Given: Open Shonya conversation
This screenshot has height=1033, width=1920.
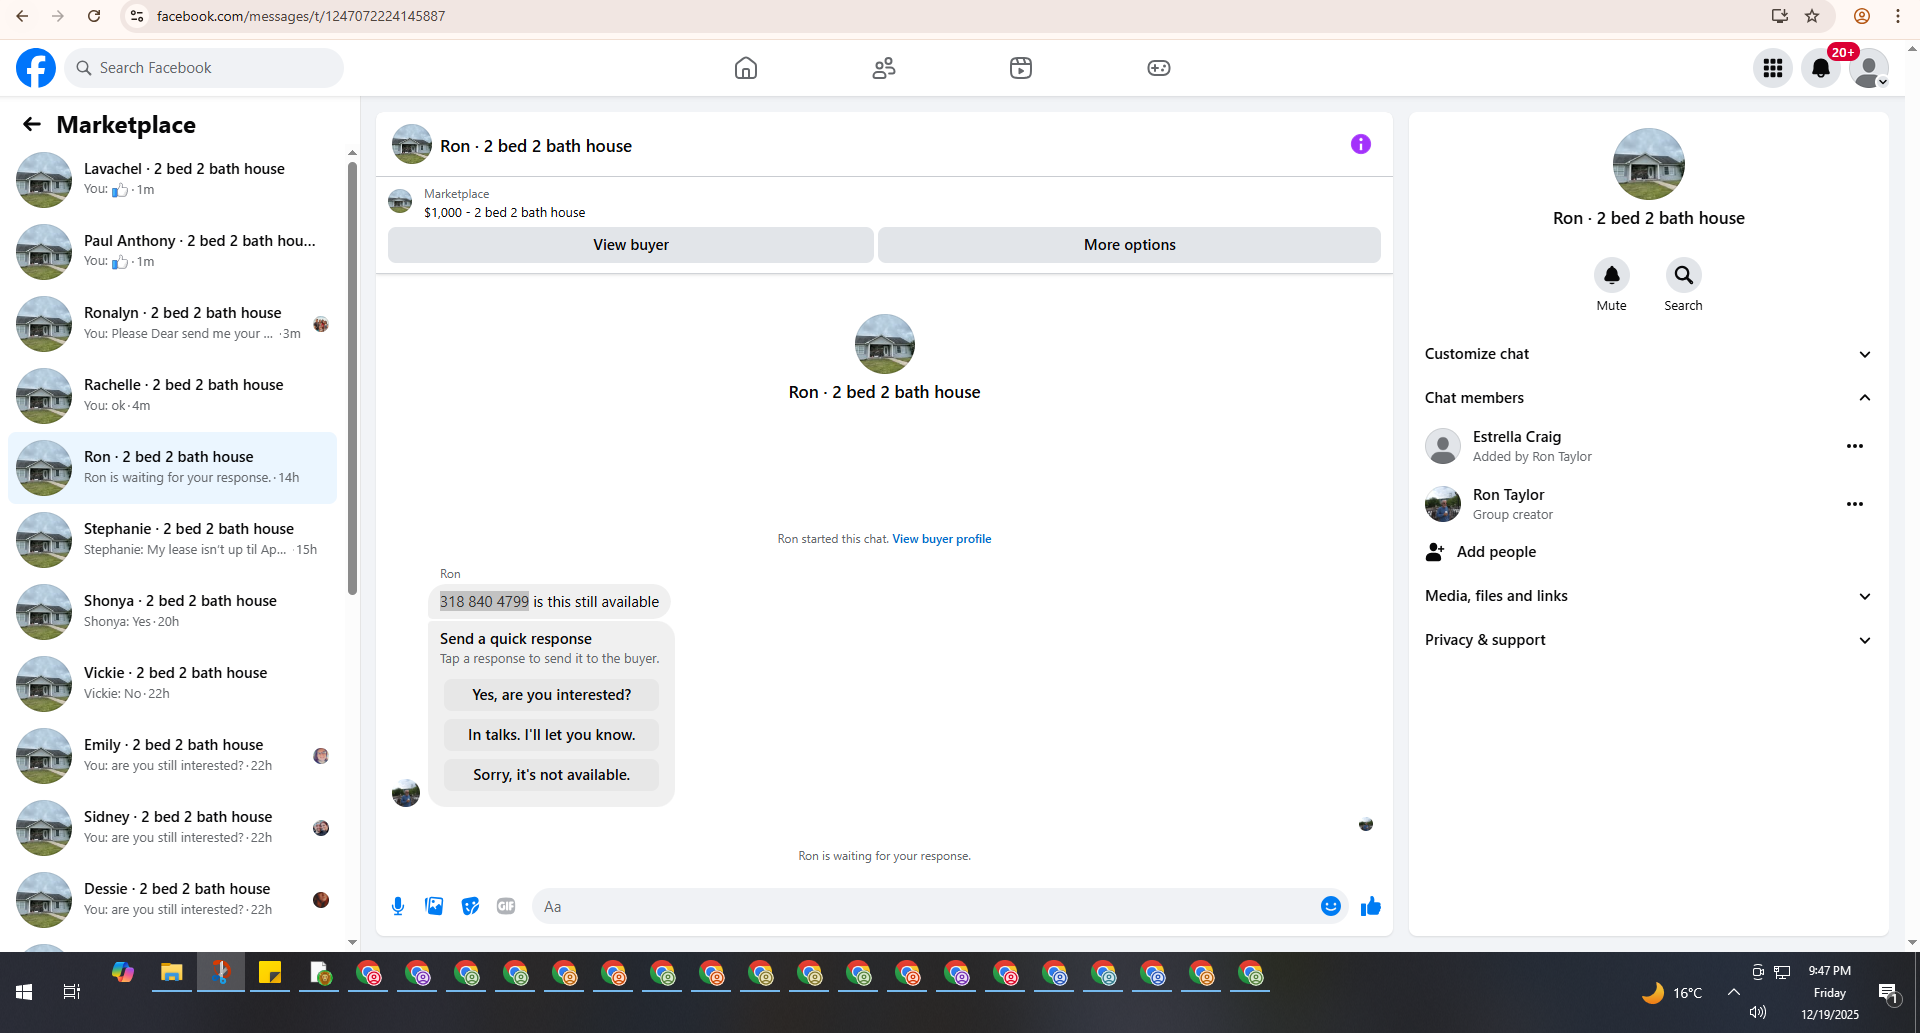Looking at the screenshot, I should (172, 612).
